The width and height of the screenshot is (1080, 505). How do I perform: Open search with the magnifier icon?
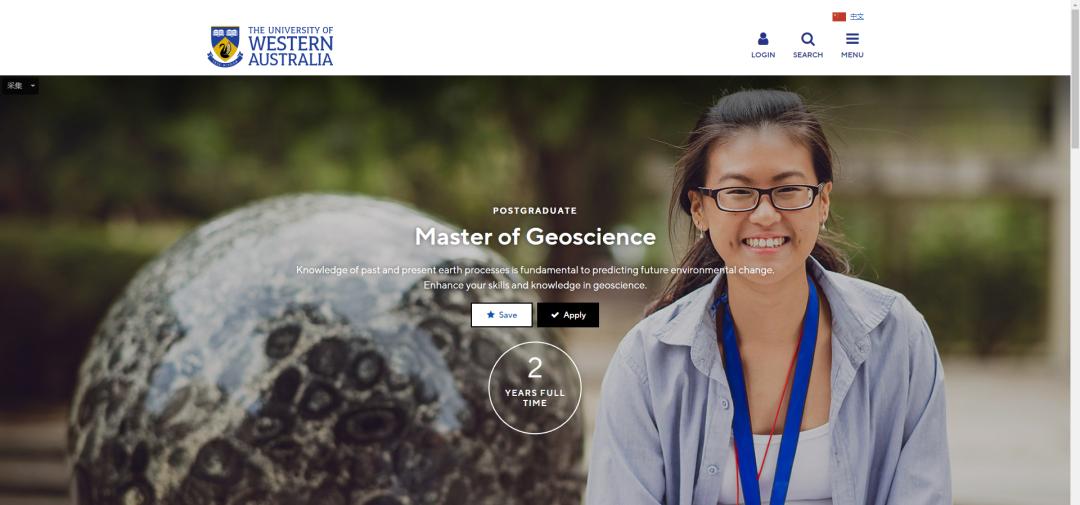(x=807, y=39)
